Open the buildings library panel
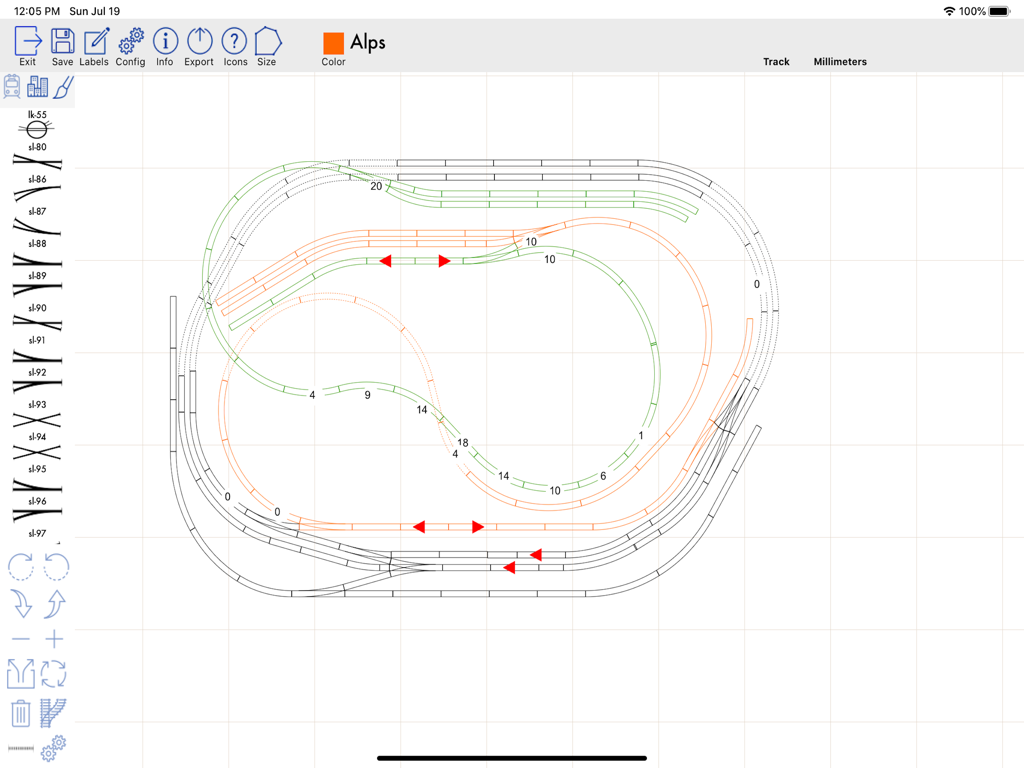Screen dimensions: 1024x768 38,86
